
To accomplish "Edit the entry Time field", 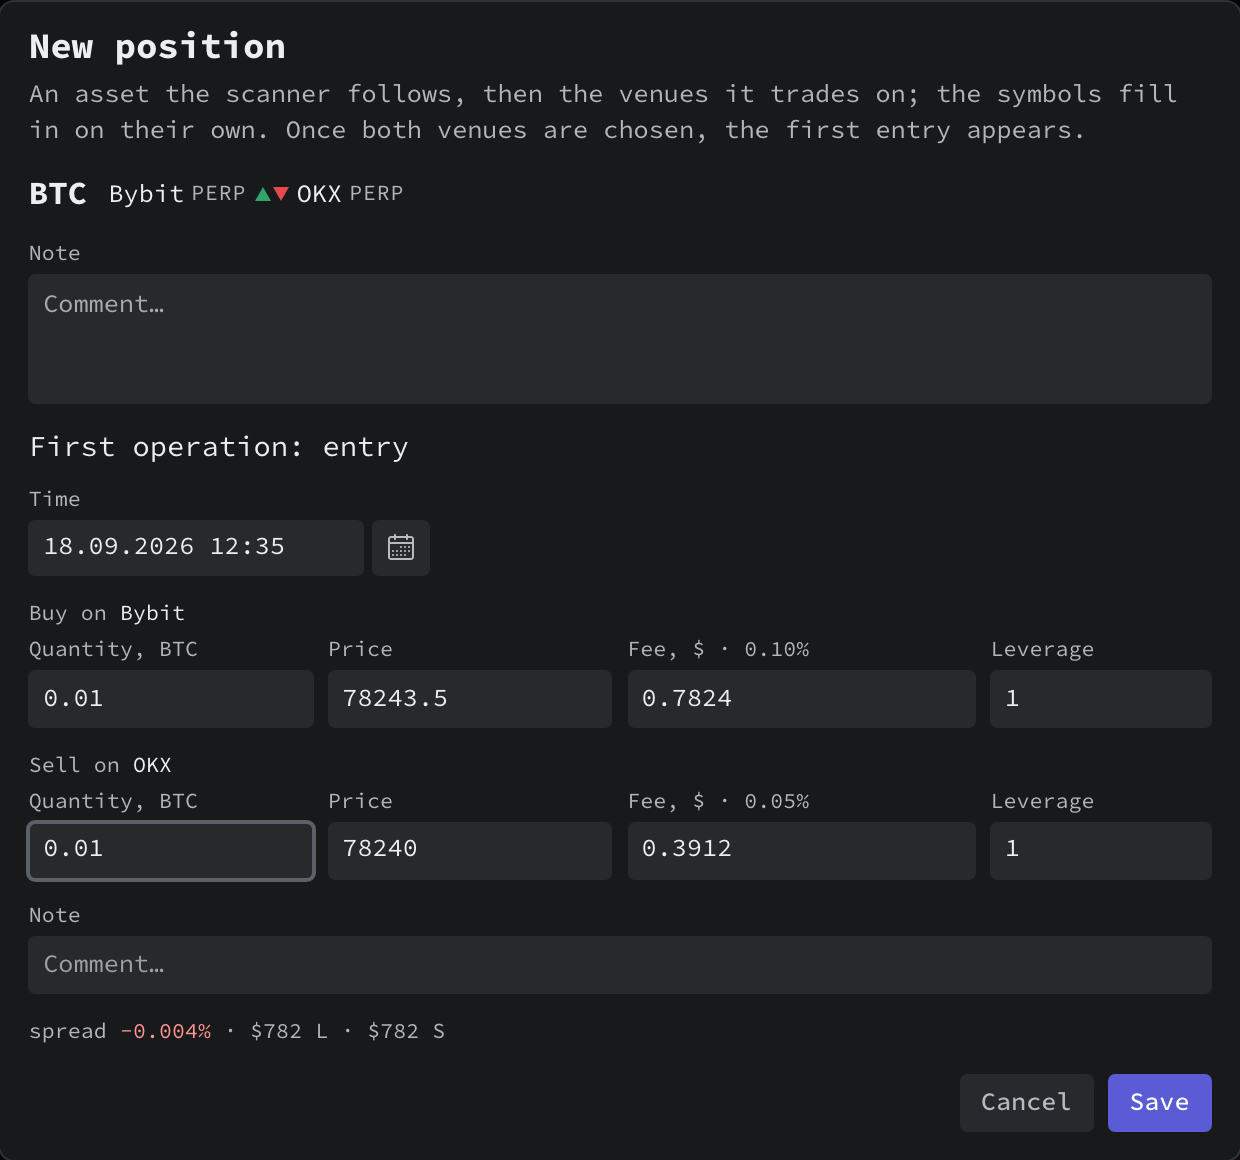I will [x=196, y=548].
